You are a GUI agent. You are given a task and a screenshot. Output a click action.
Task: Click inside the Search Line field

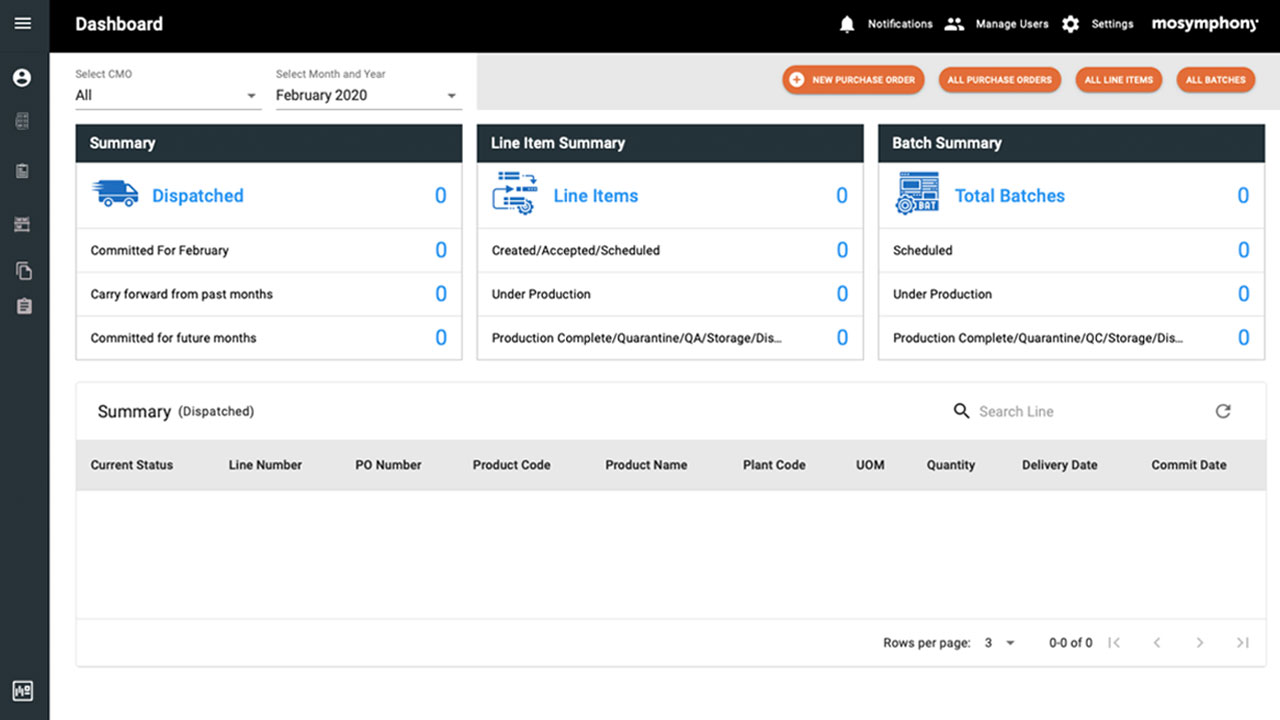[x=1016, y=411]
